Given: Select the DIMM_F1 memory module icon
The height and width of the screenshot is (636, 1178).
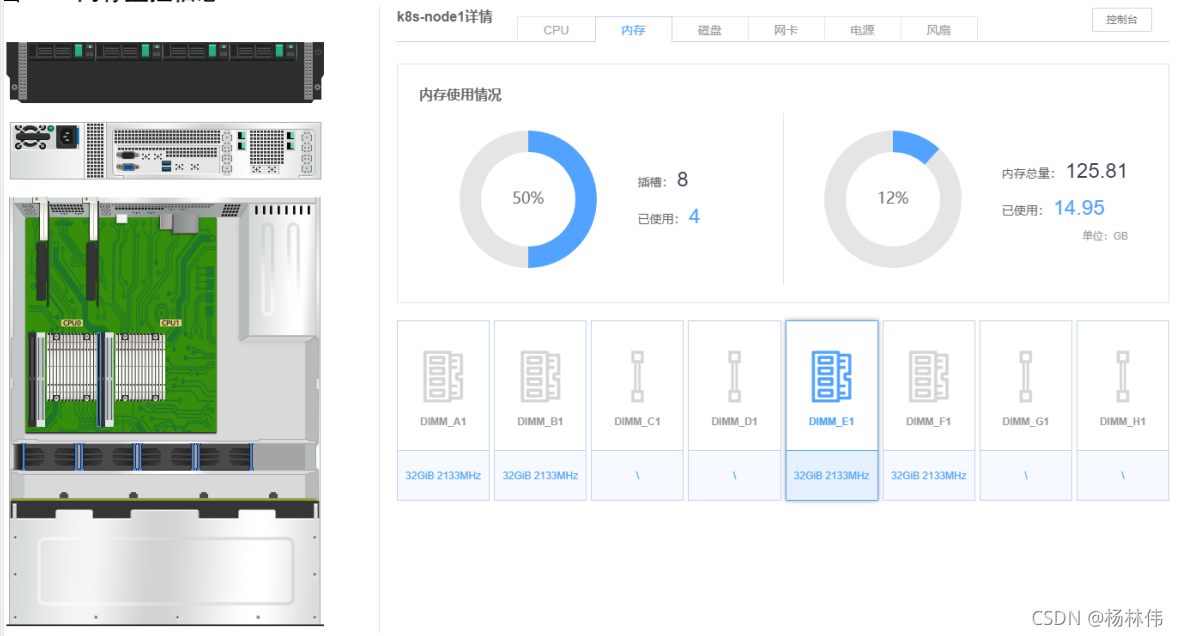Looking at the screenshot, I should [x=929, y=376].
